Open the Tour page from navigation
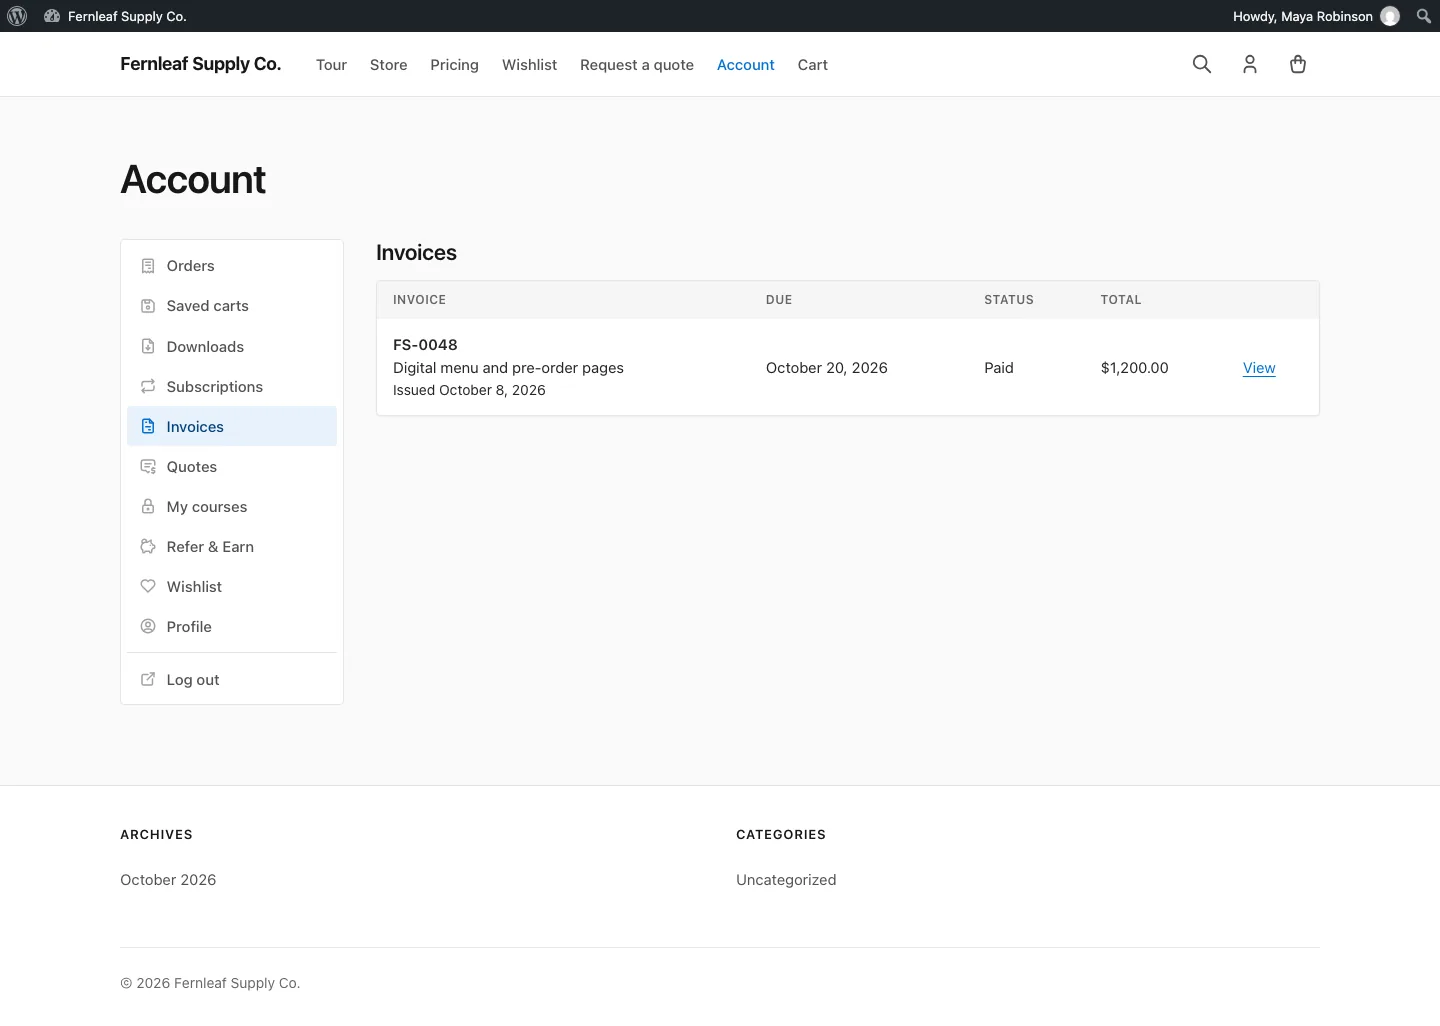Image resolution: width=1440 pixels, height=1026 pixels. (331, 65)
